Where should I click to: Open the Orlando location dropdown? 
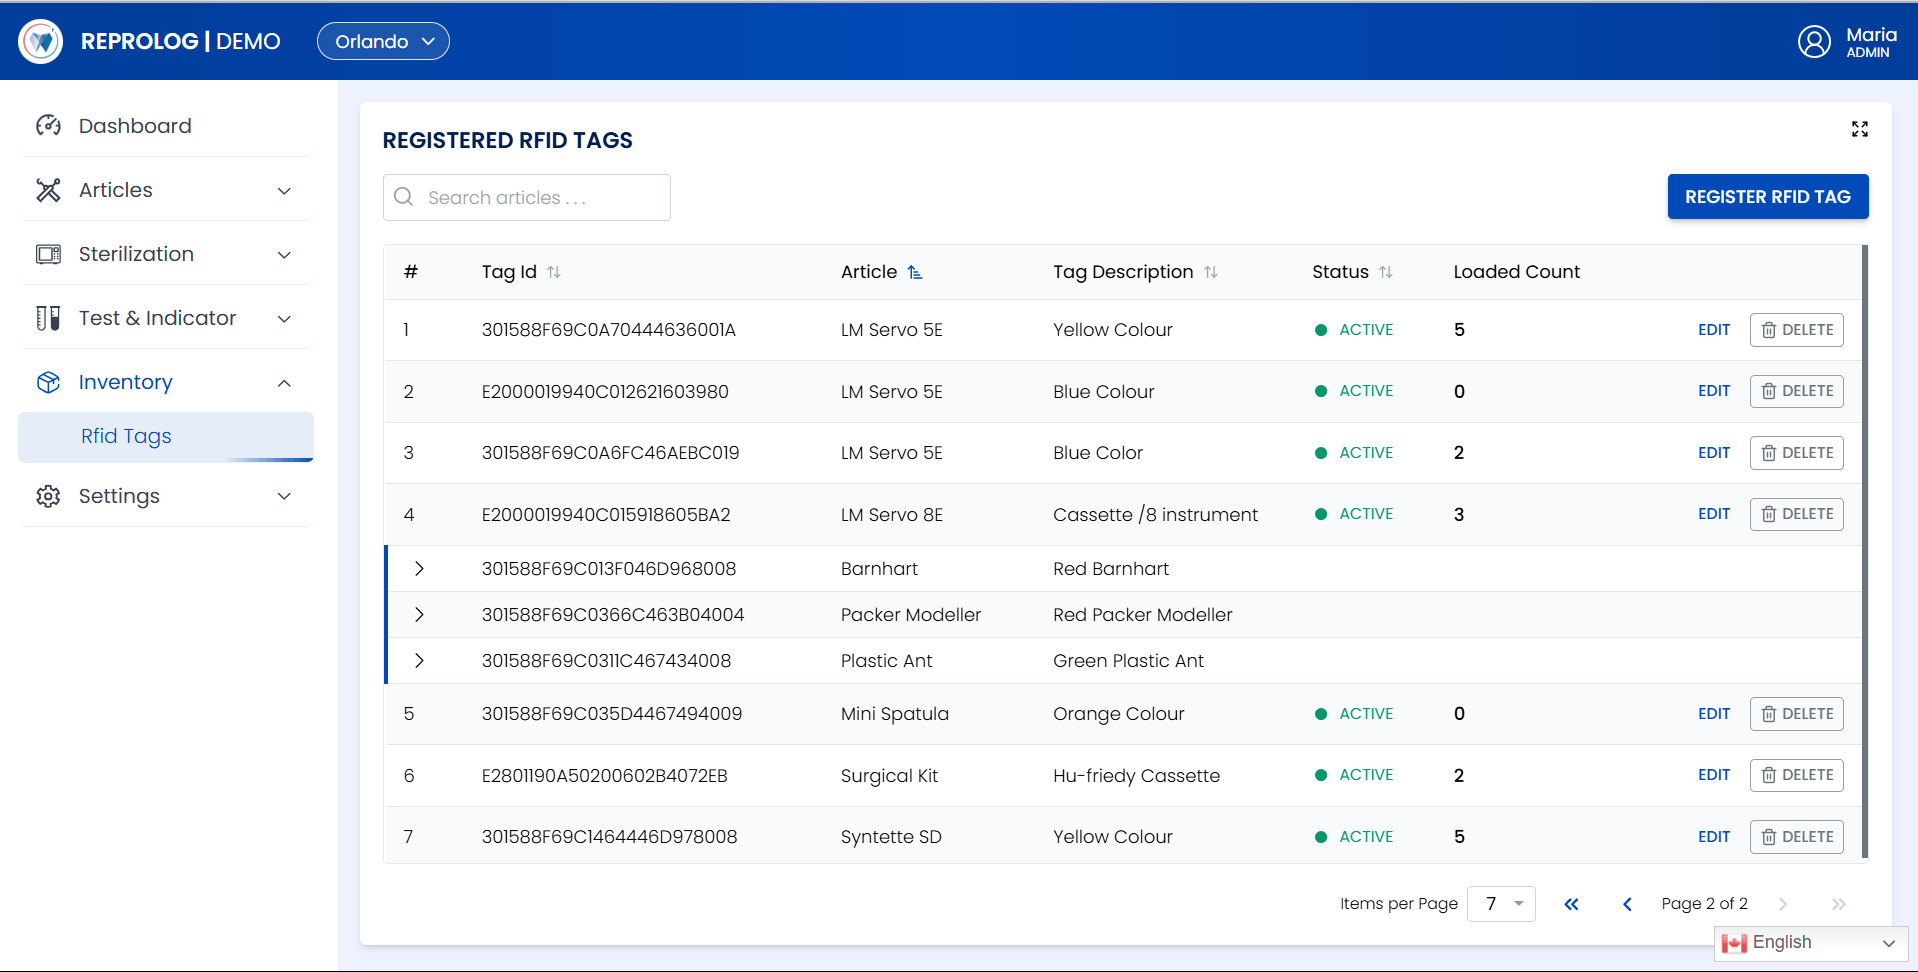[383, 41]
